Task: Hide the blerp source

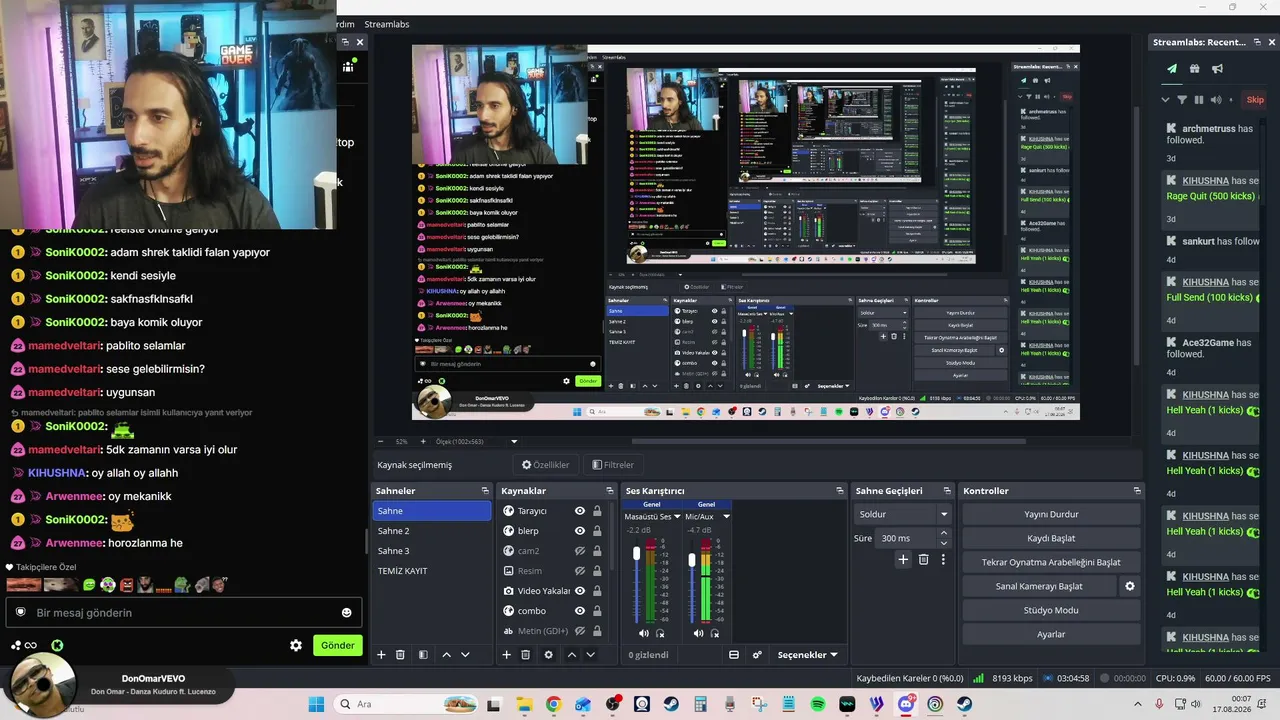Action: (x=579, y=531)
